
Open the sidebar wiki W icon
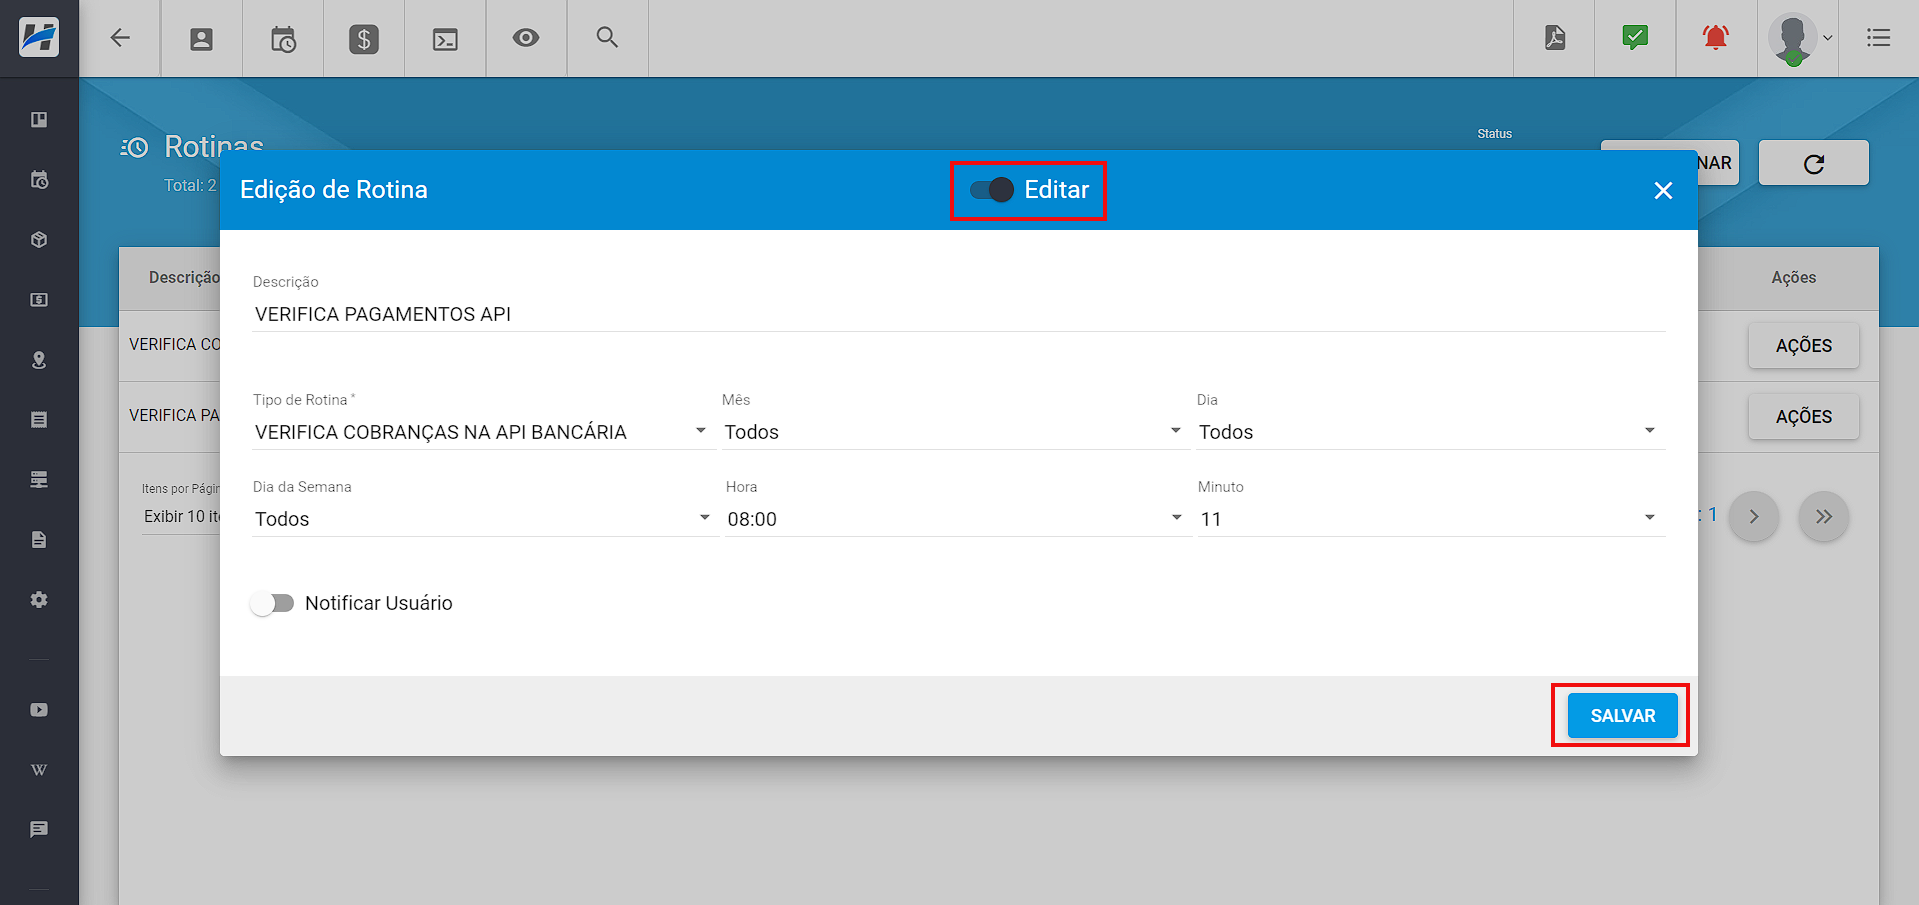[x=39, y=770]
